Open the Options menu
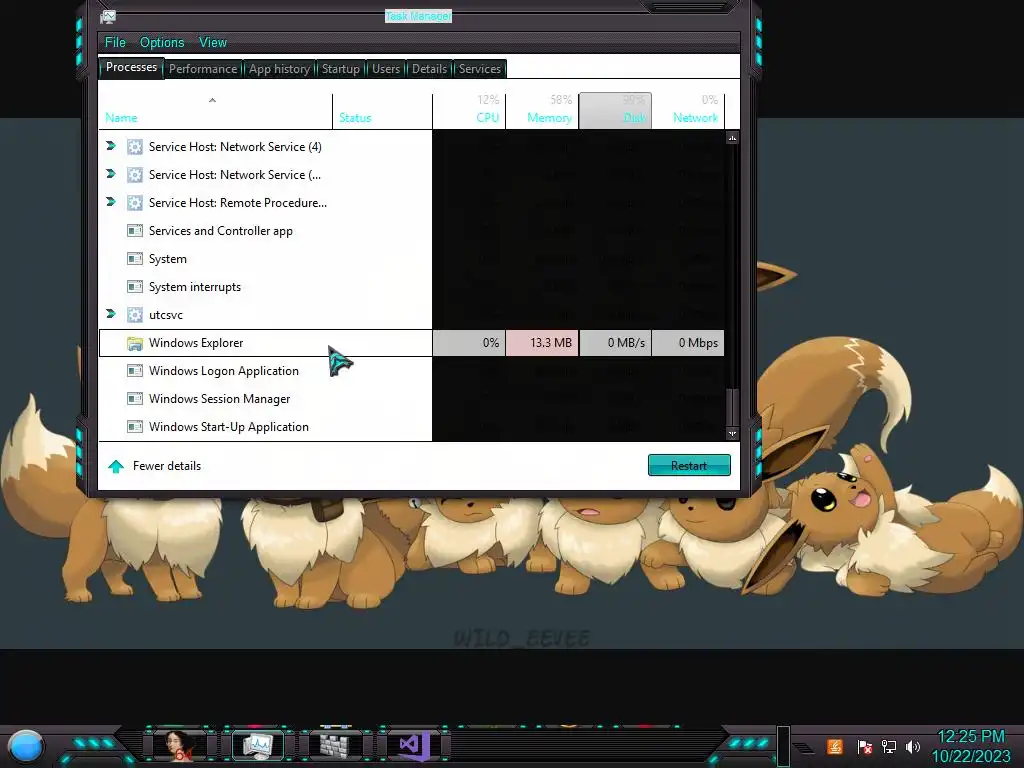This screenshot has width=1024, height=768. pos(162,42)
